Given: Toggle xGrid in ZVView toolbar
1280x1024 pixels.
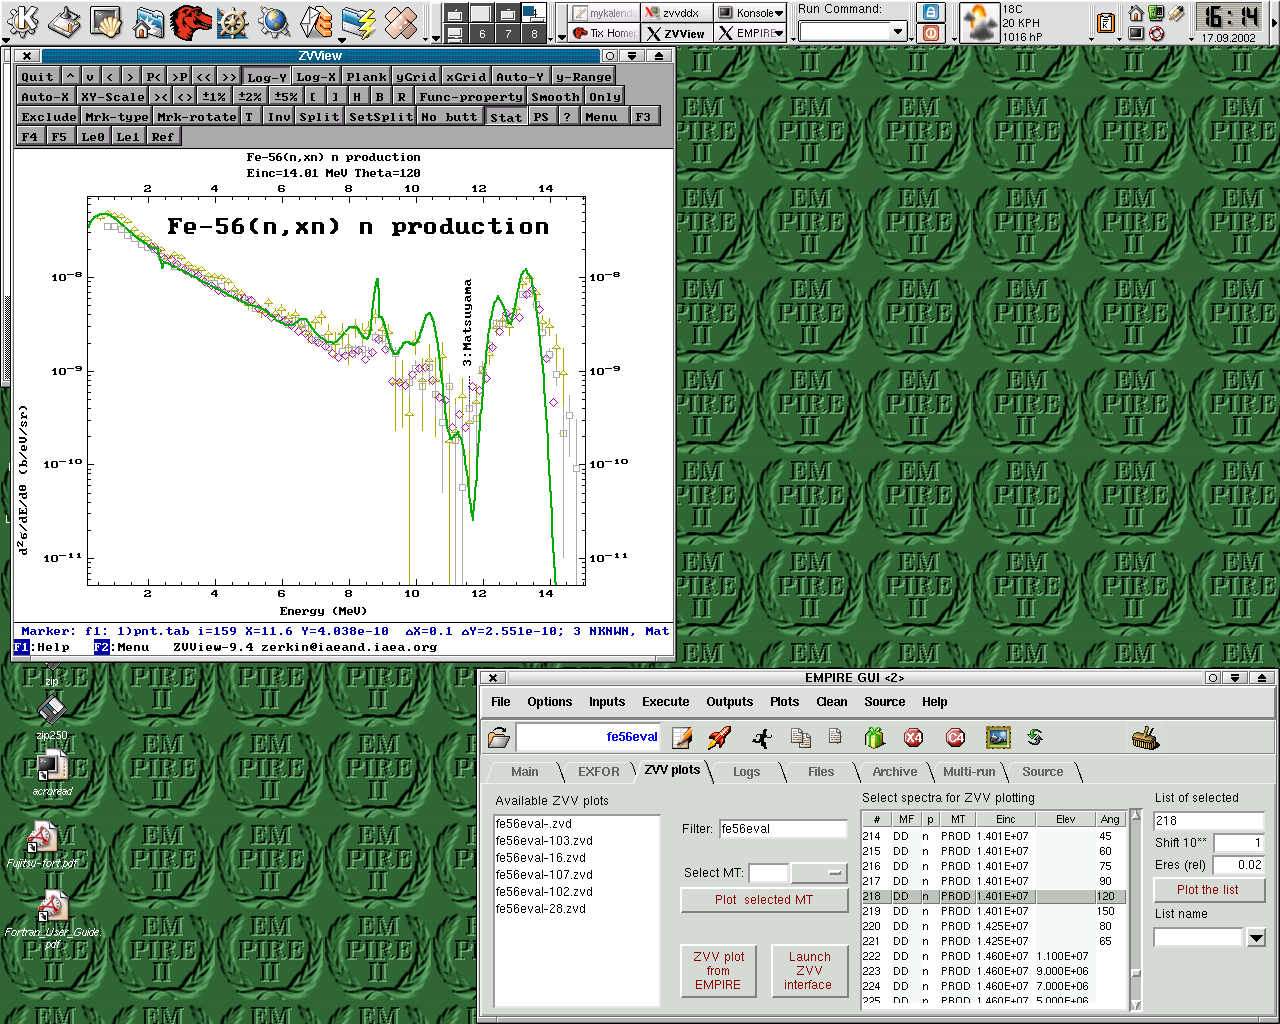Looking at the screenshot, I should click(466, 76).
